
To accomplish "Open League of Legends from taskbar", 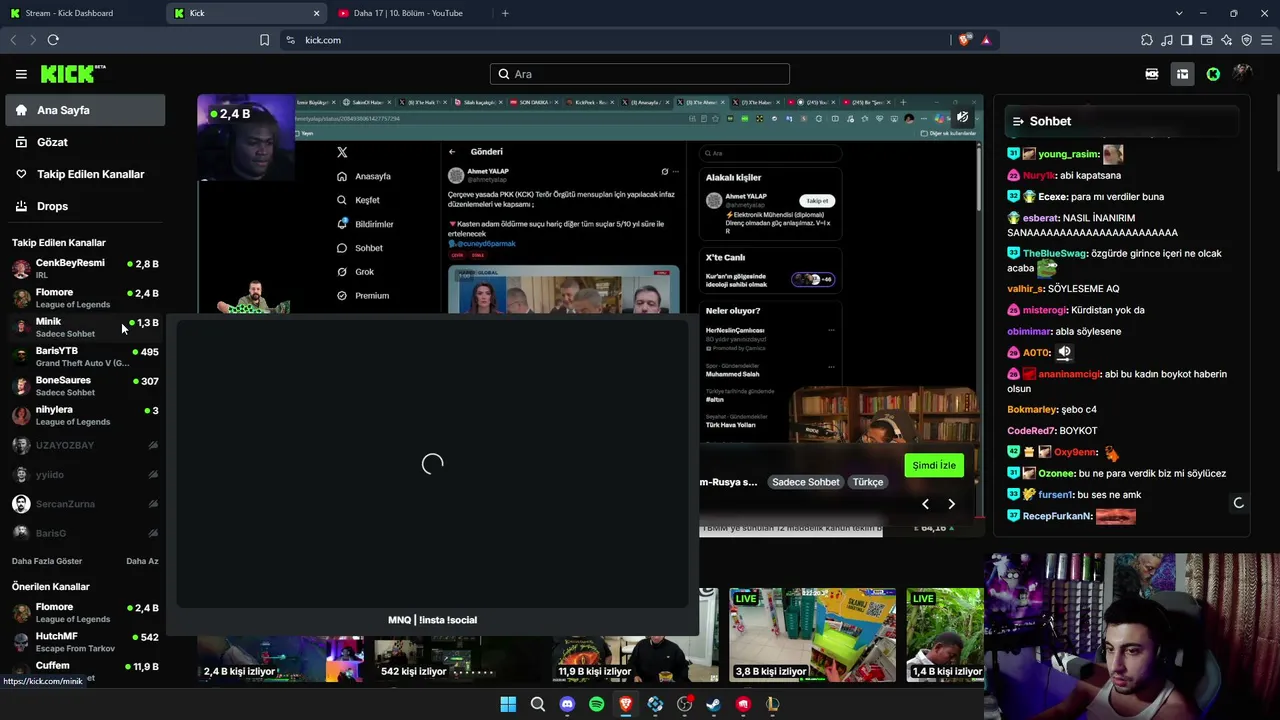I will (773, 704).
